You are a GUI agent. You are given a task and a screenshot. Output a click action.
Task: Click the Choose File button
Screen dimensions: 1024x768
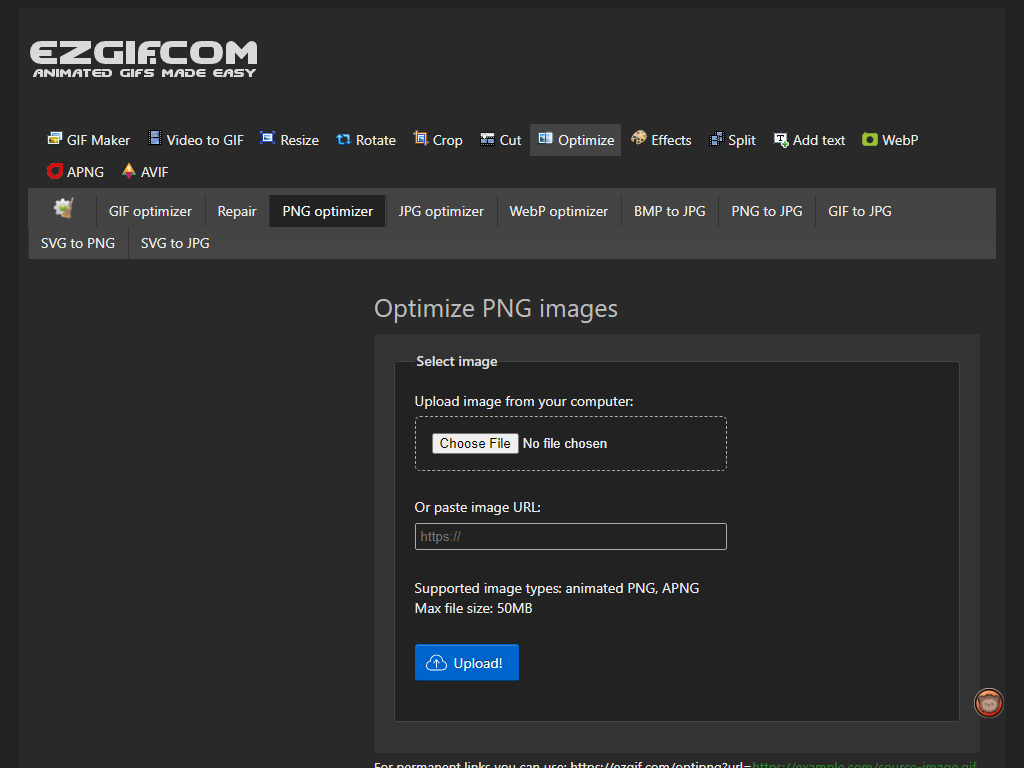click(x=475, y=443)
